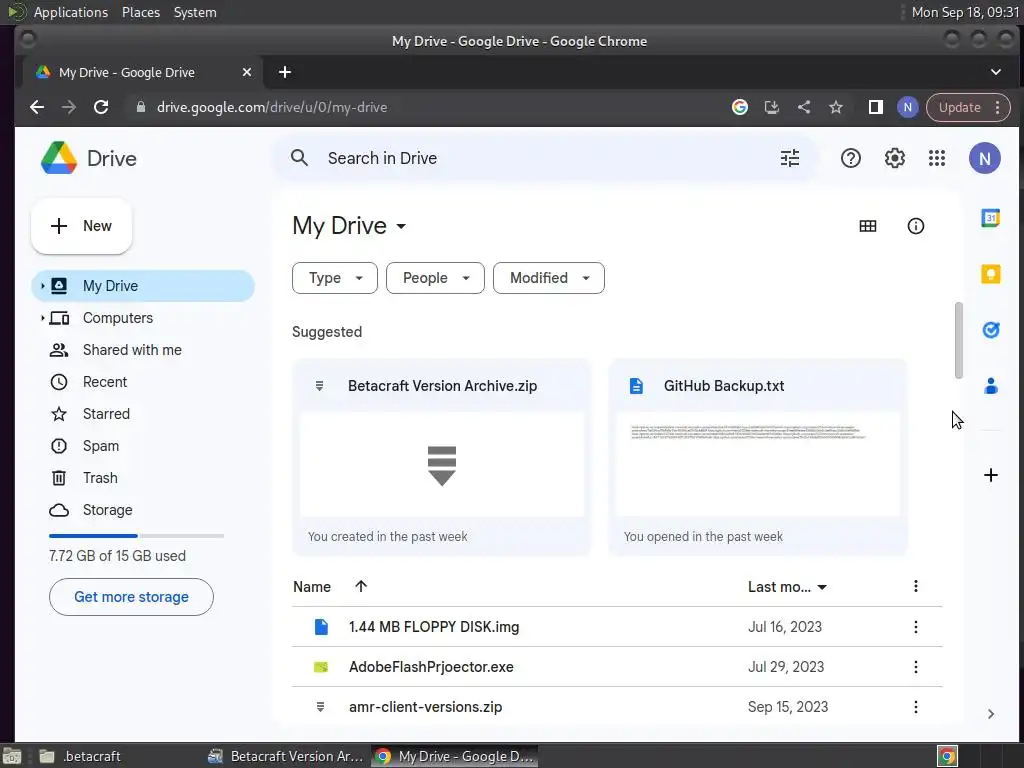Open Google Account avatar in Drive
1024x768 pixels.
(984, 158)
